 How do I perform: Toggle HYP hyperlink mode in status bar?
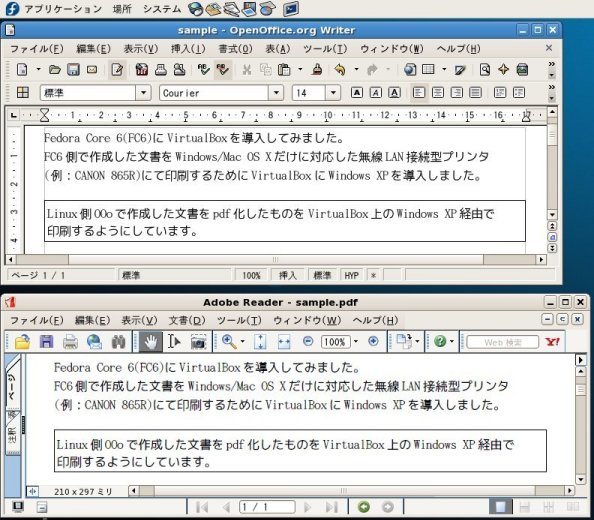(351, 275)
